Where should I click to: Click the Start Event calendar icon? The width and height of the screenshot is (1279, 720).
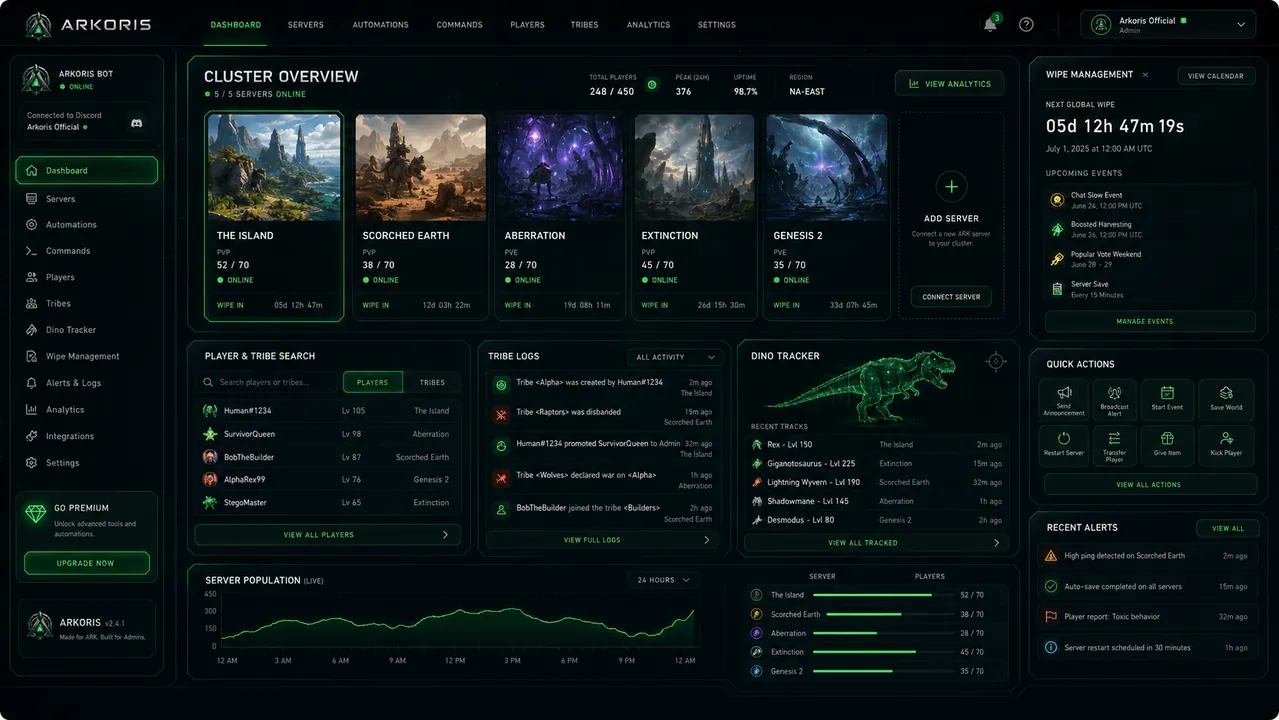click(1166, 393)
